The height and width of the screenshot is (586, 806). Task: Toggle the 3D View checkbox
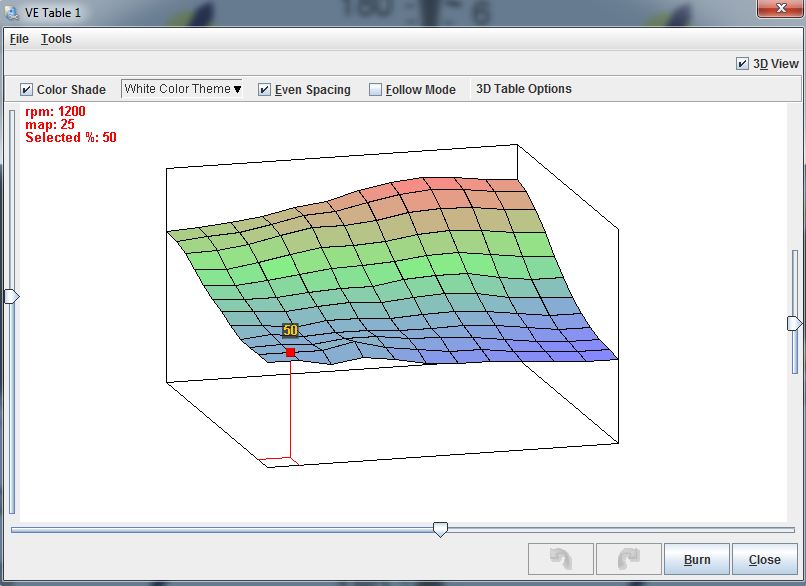(742, 63)
